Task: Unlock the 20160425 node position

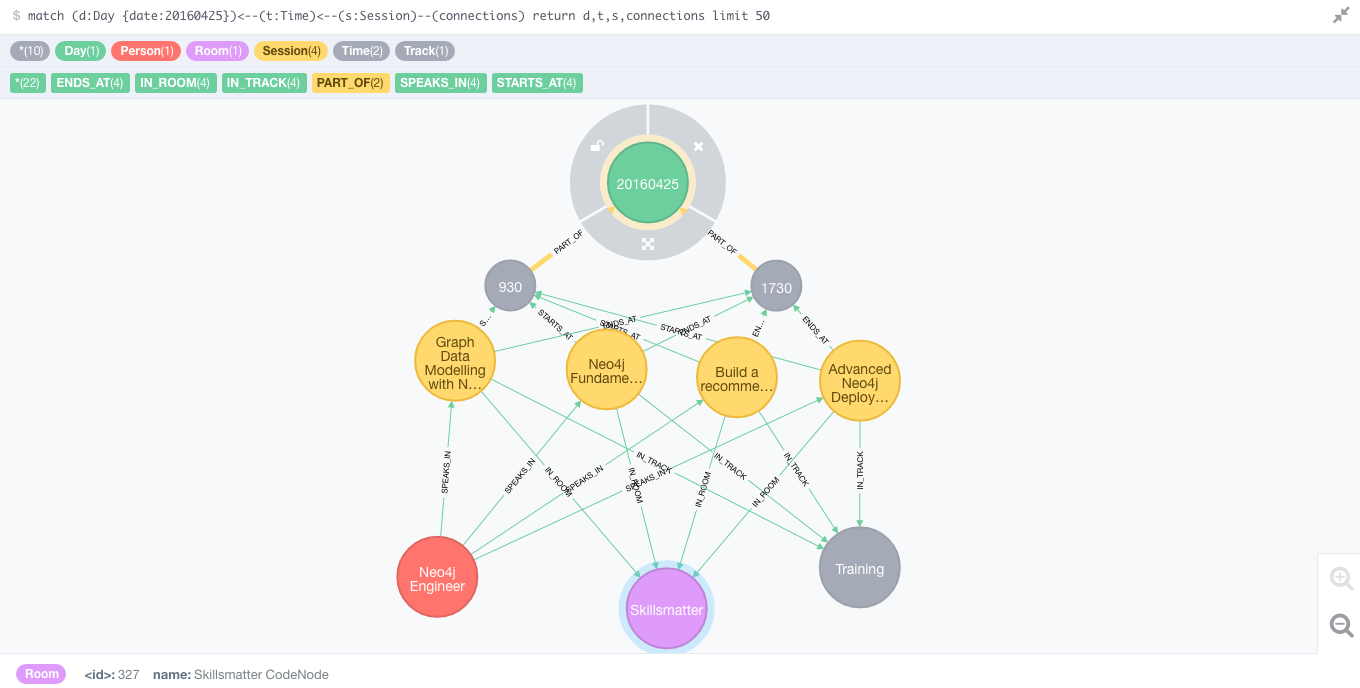Action: click(x=597, y=146)
